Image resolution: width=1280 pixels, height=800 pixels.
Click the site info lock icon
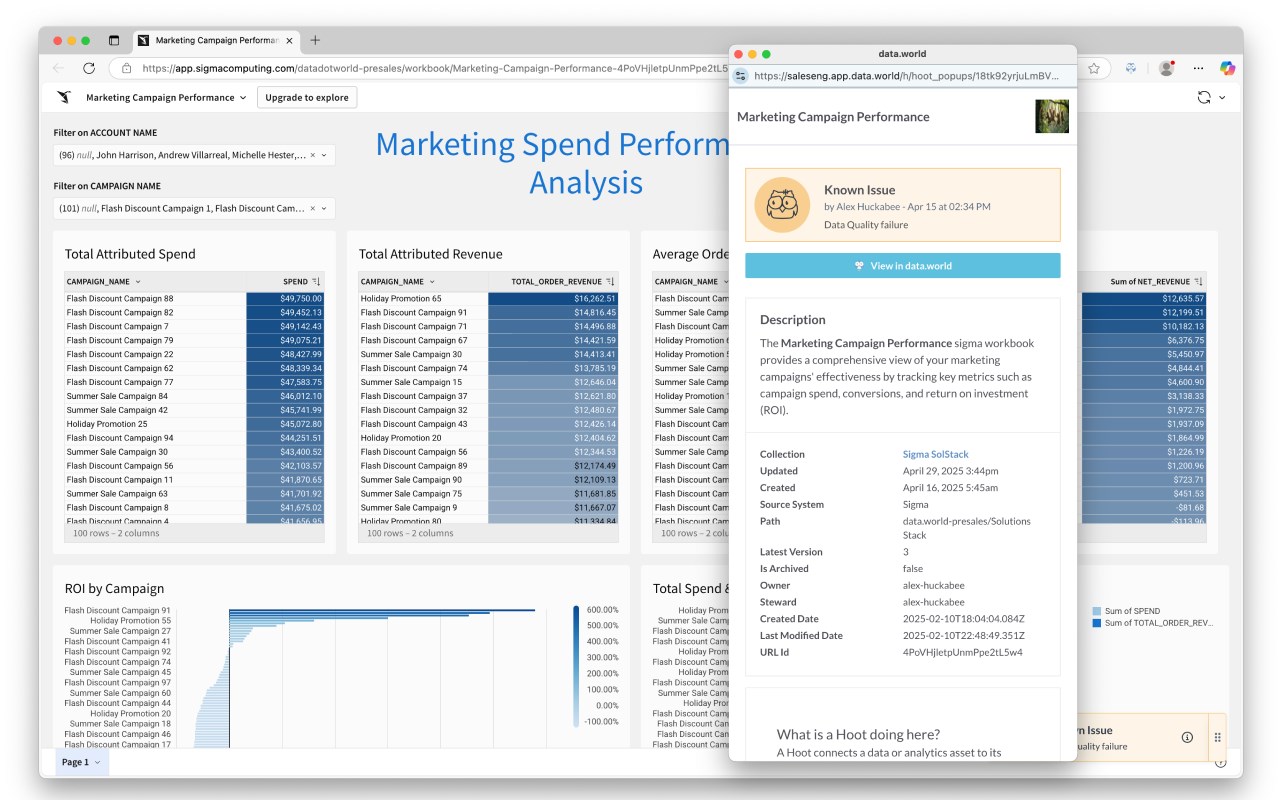click(x=127, y=69)
